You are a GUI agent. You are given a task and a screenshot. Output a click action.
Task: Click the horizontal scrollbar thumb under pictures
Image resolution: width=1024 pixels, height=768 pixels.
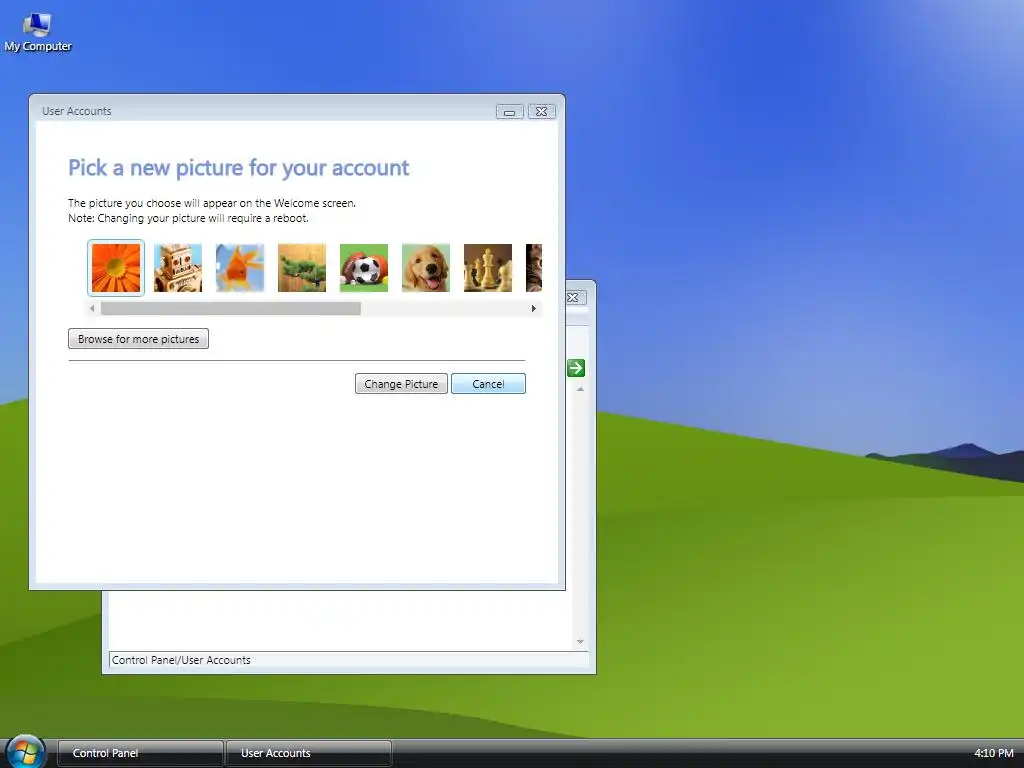click(x=231, y=308)
